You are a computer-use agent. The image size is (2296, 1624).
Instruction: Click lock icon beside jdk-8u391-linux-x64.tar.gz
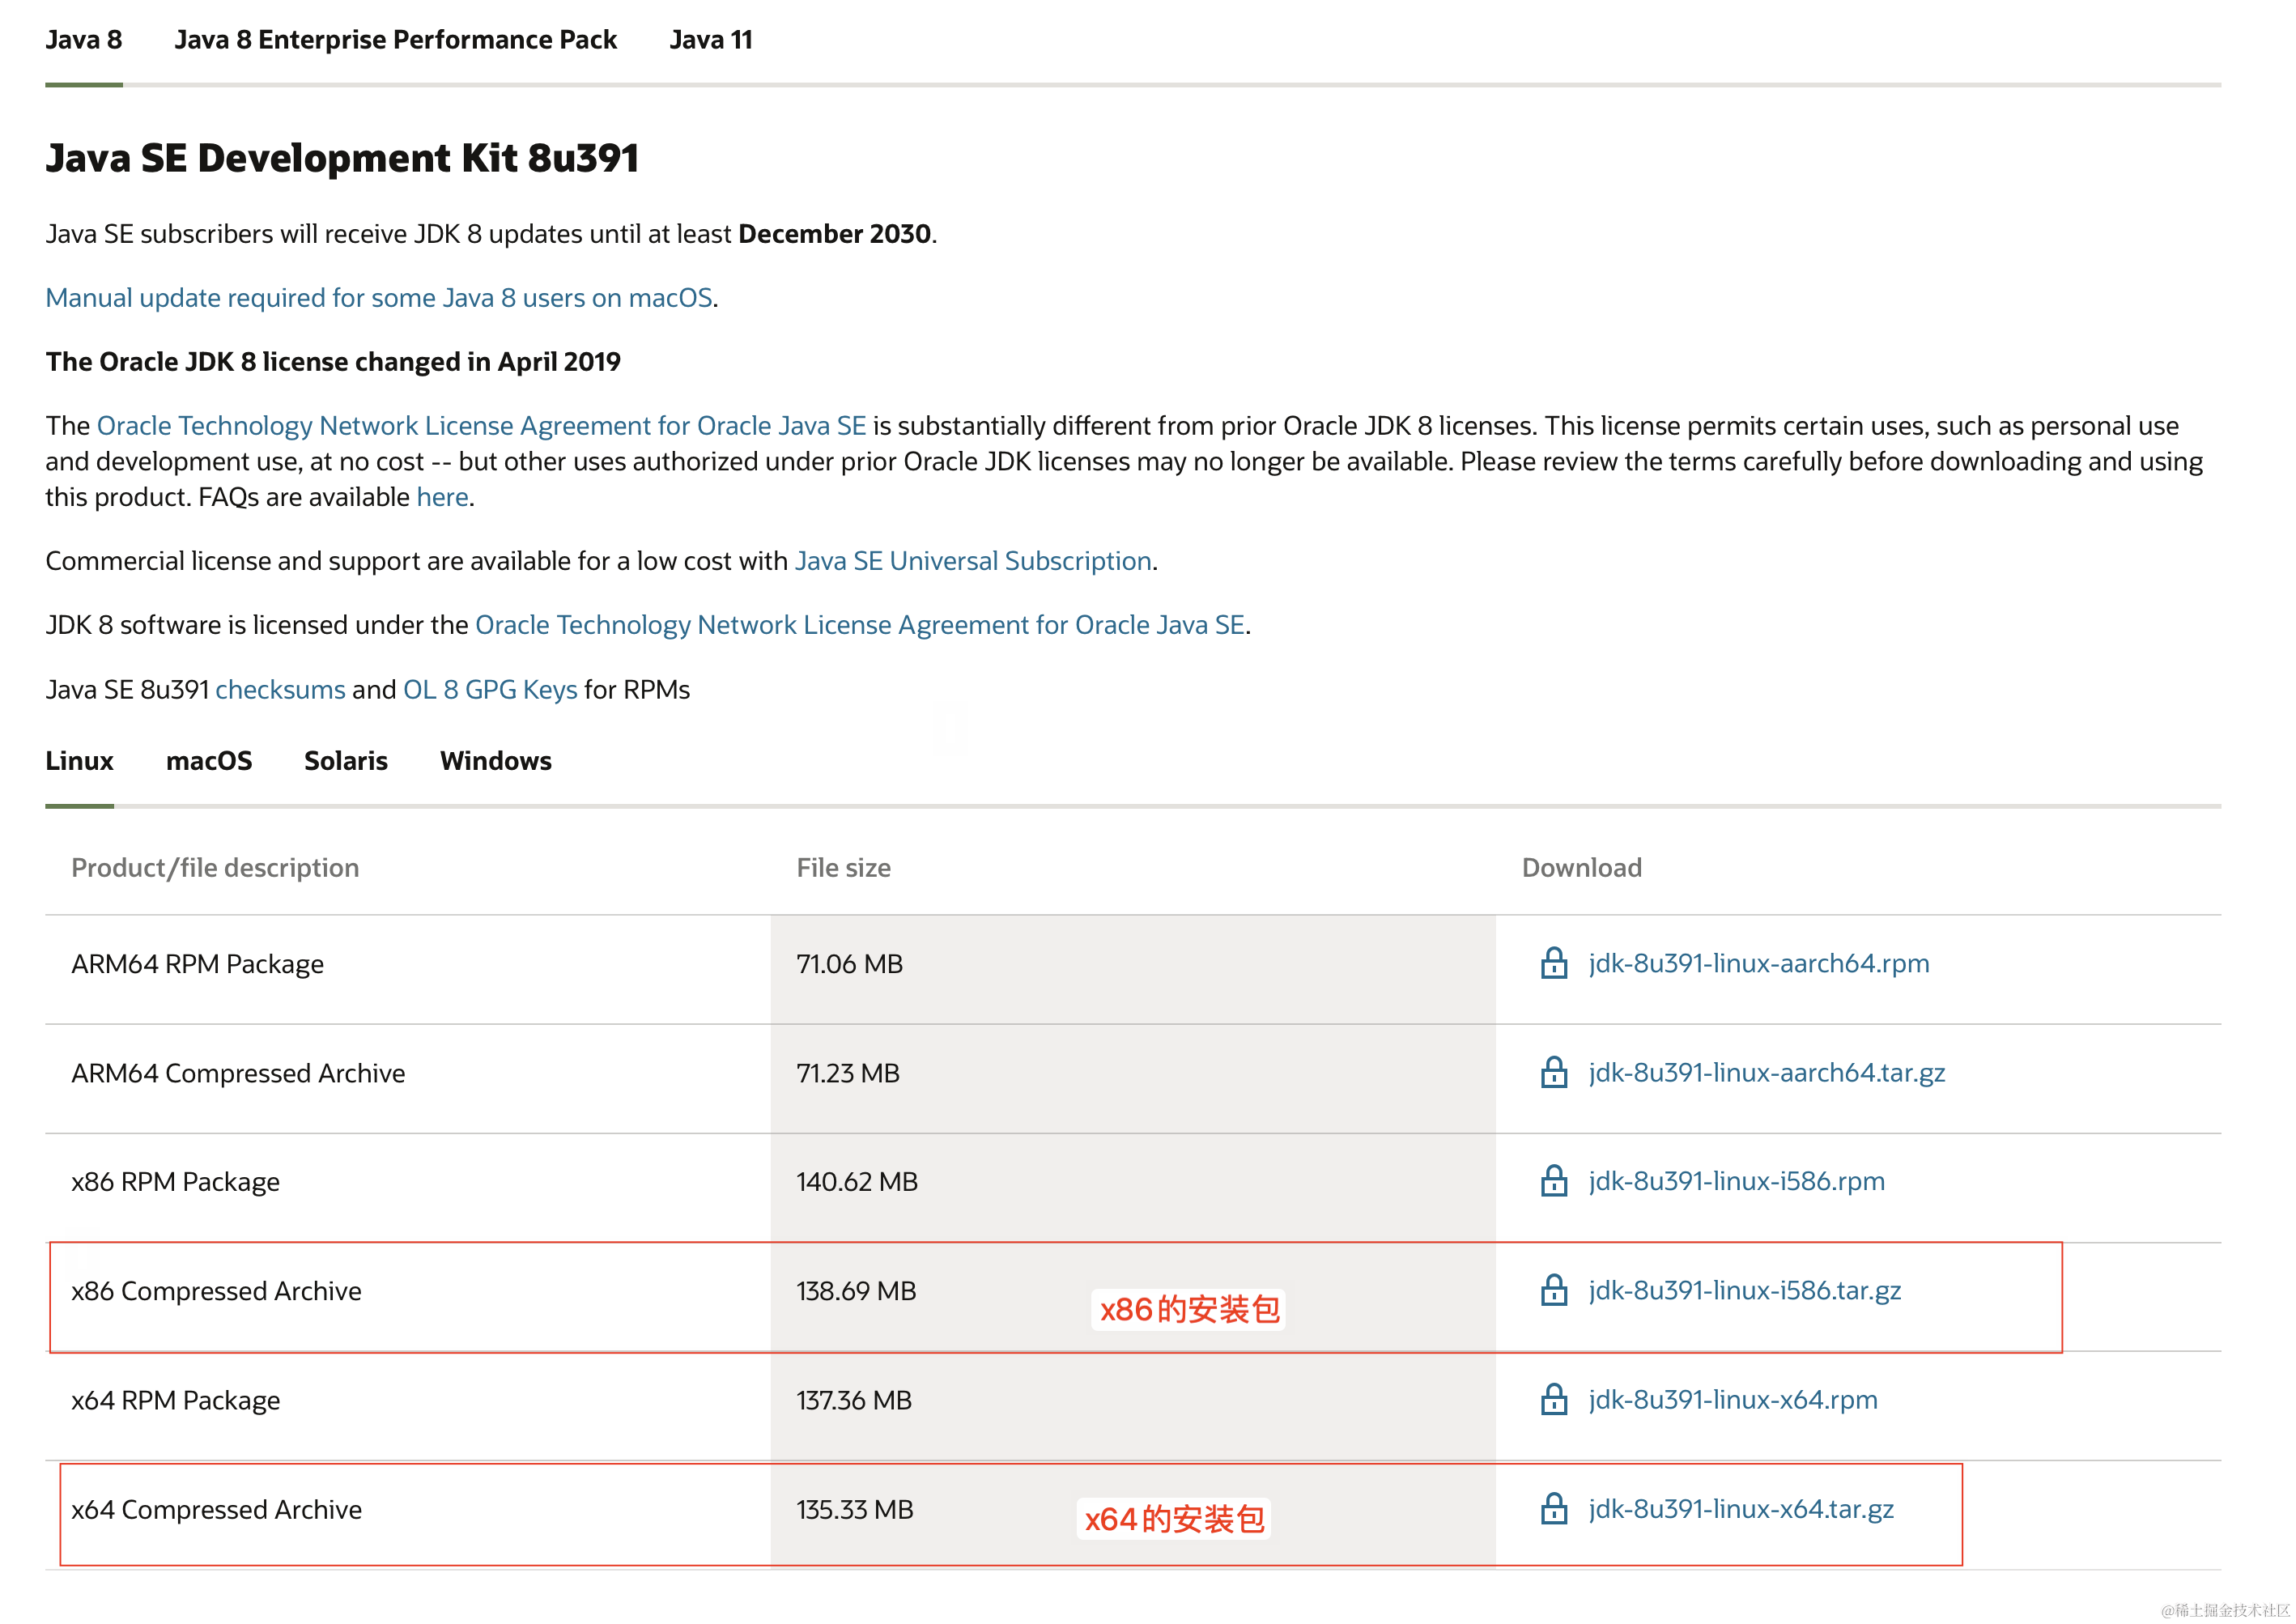pyautogui.click(x=1553, y=1509)
